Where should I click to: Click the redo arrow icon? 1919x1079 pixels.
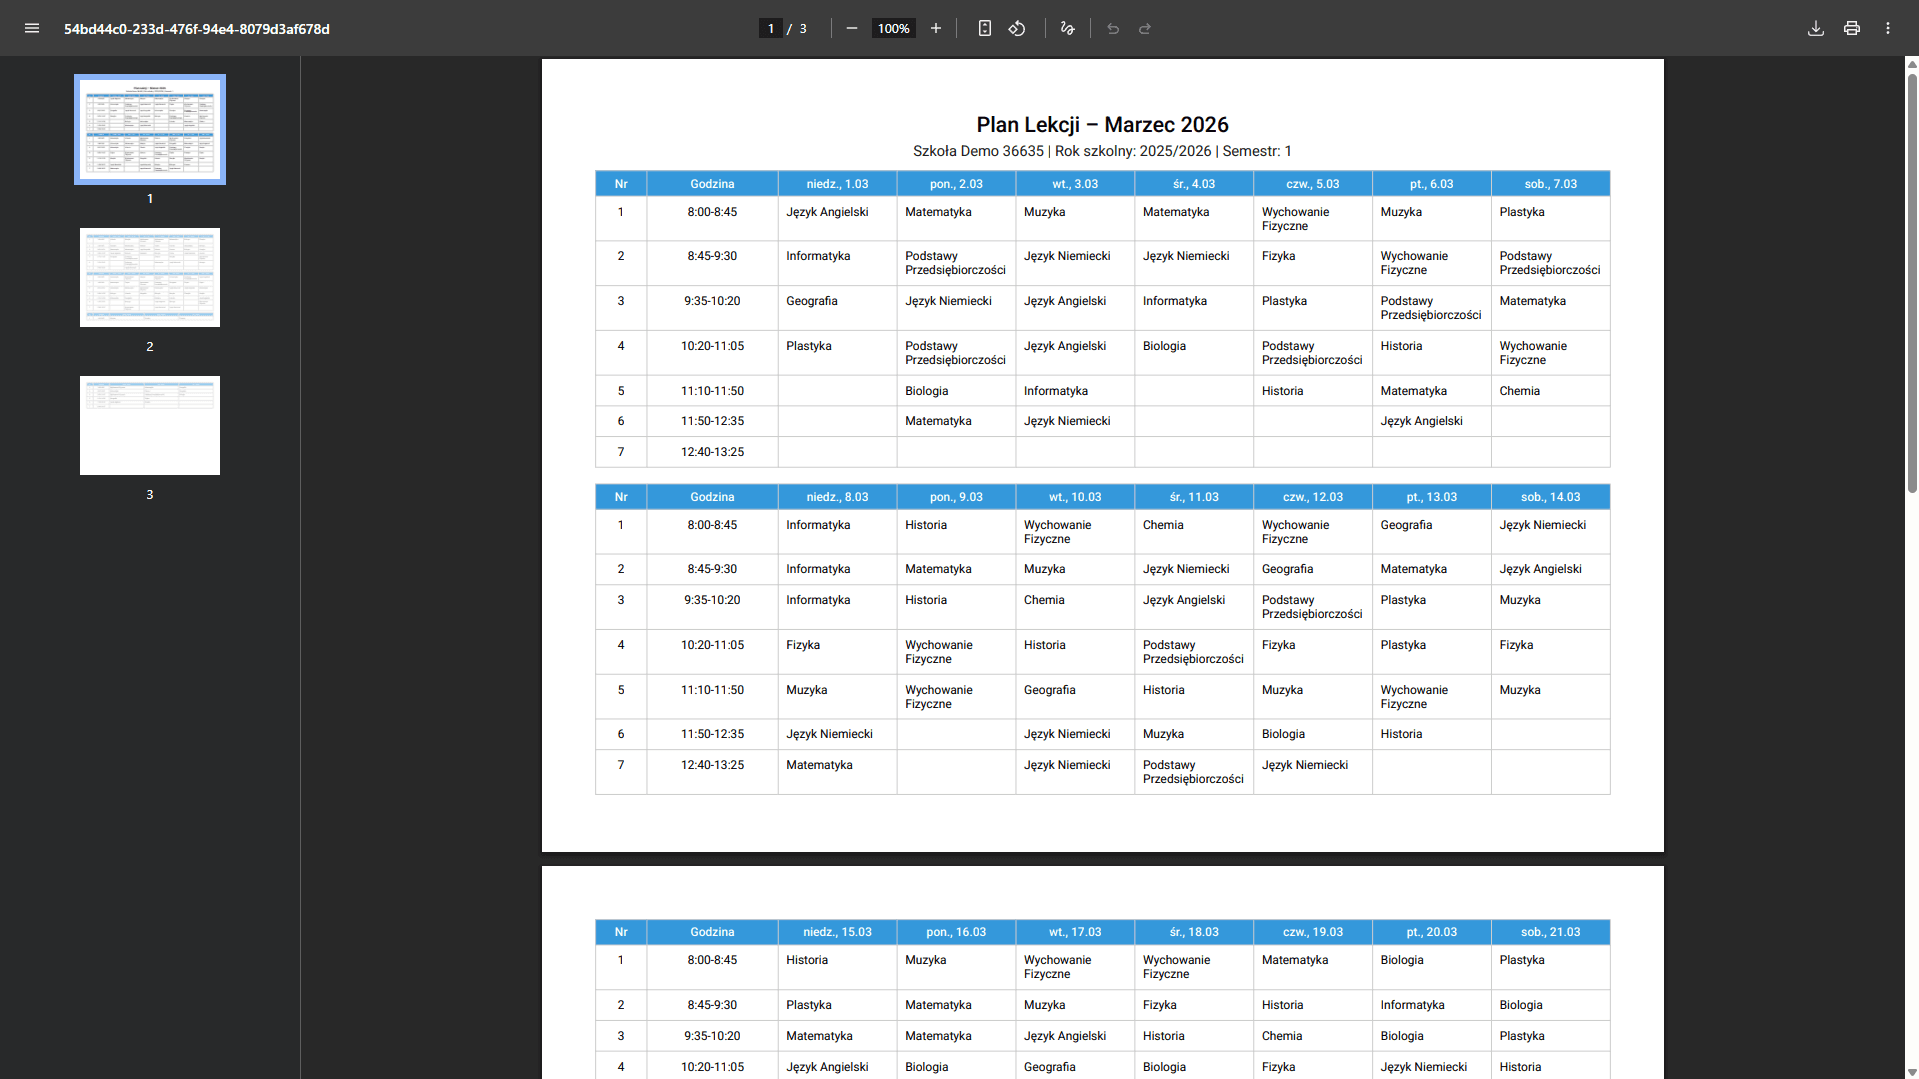point(1145,28)
